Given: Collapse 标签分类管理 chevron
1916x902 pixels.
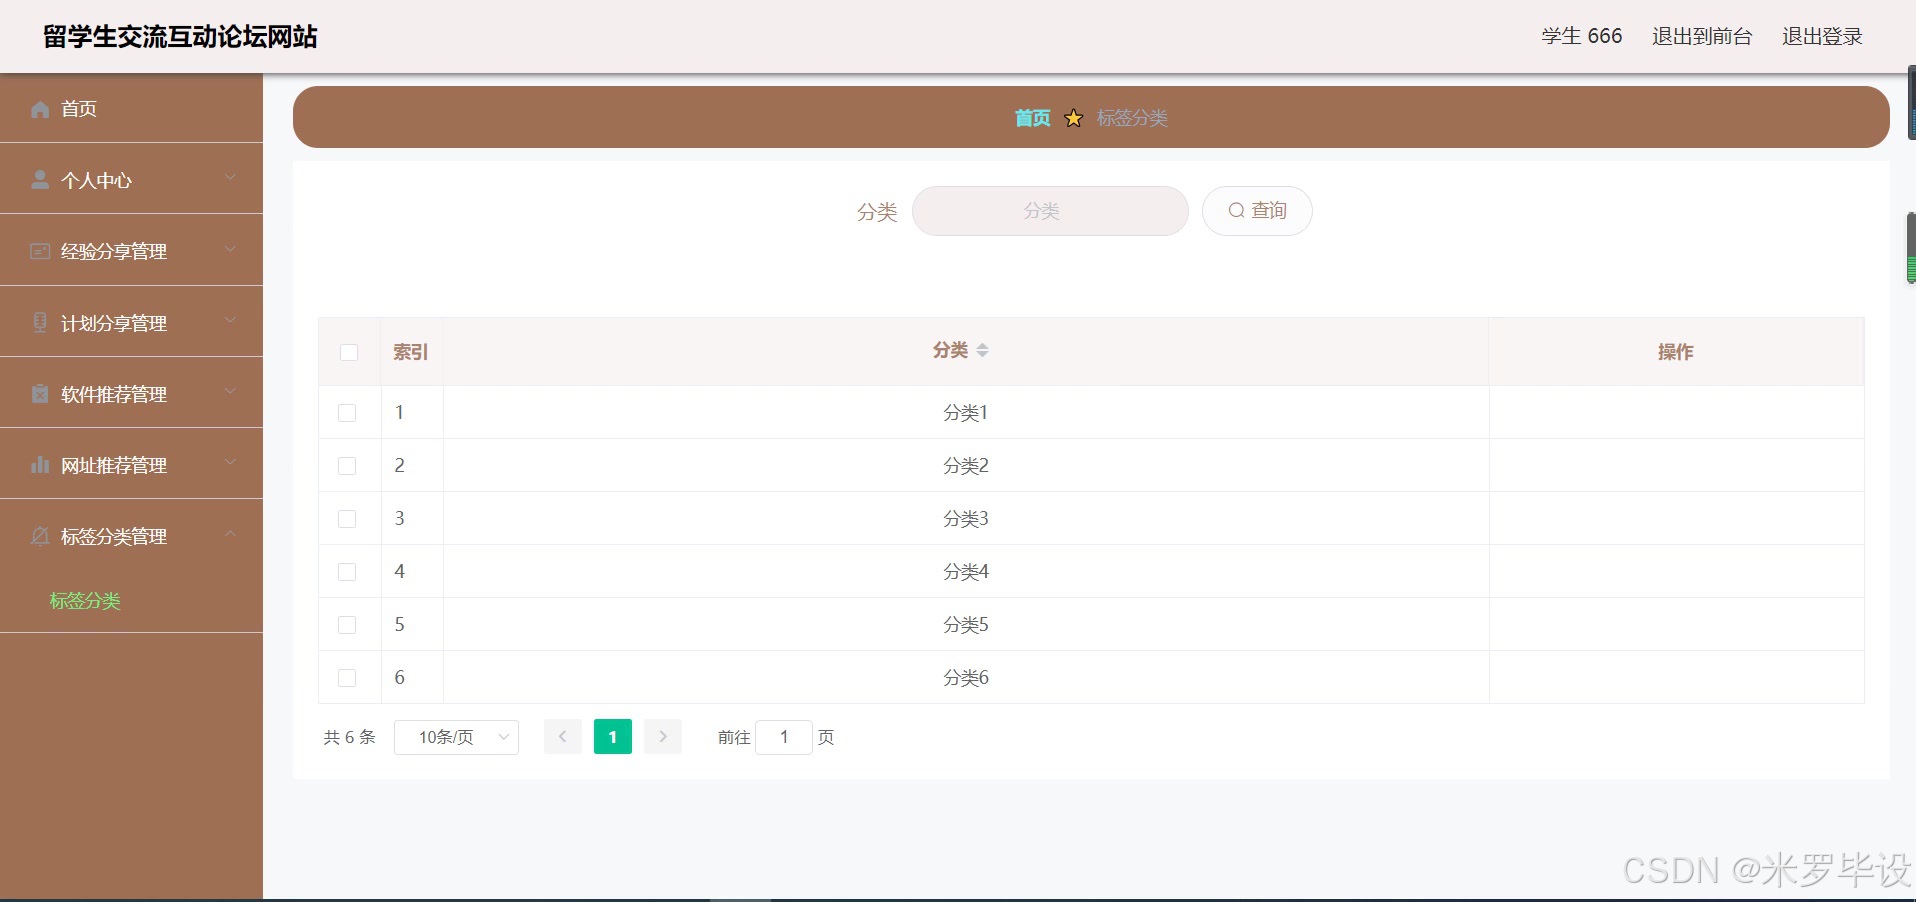Looking at the screenshot, I should pyautogui.click(x=231, y=534).
